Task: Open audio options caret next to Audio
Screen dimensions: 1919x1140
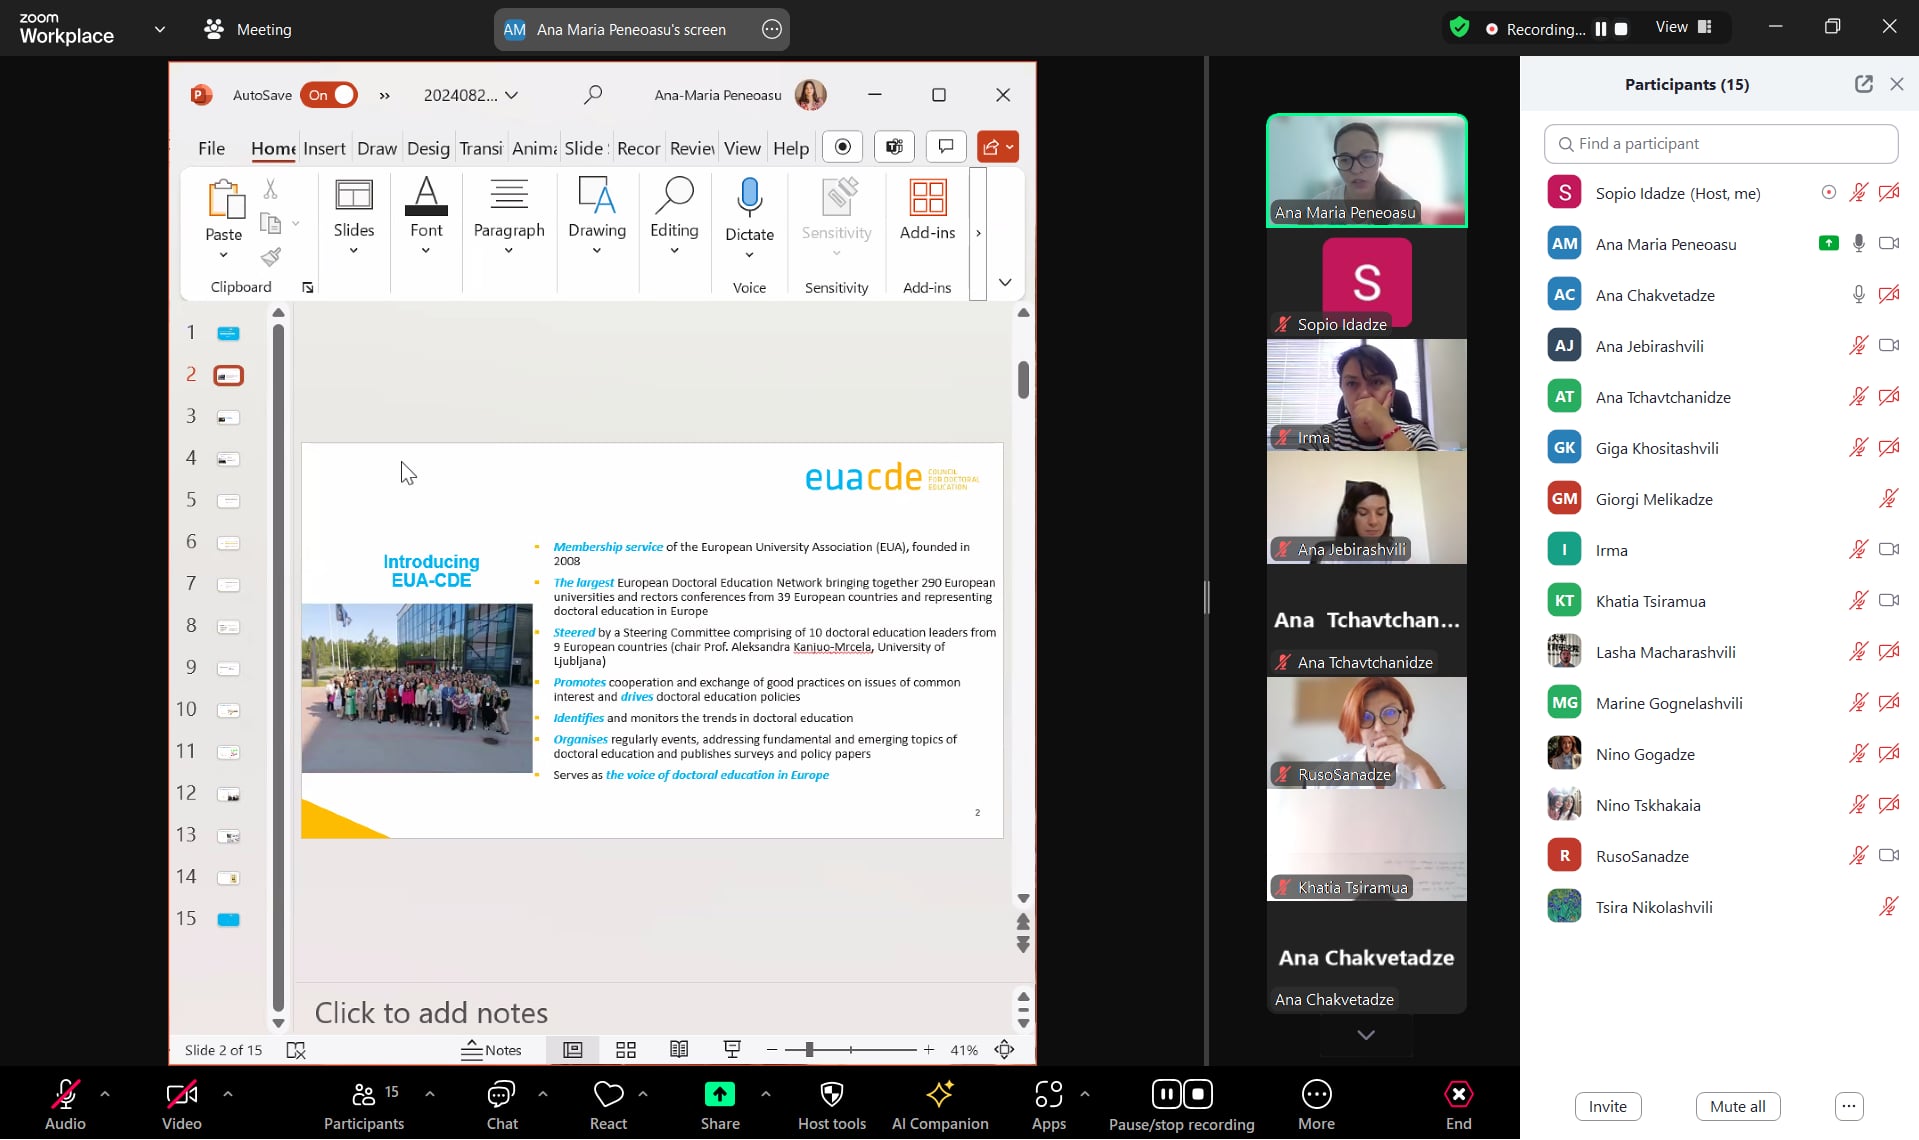Action: pos(105,1094)
